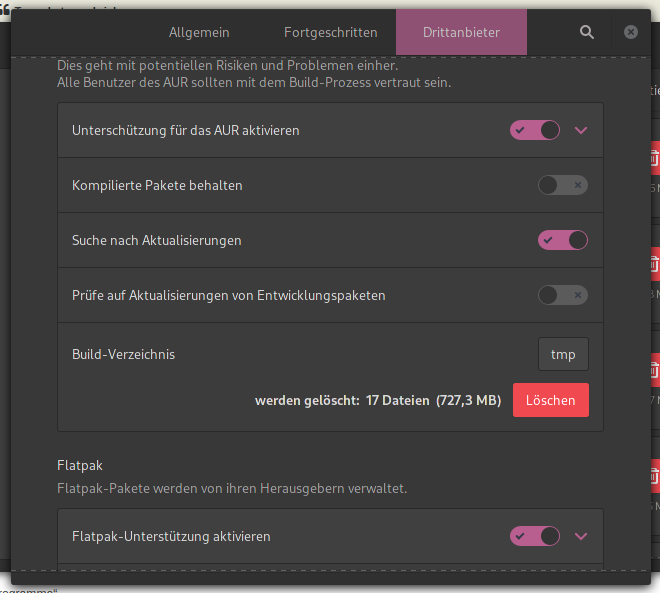Screen dimensions: 660x593
Task: Turn off 'Suche nach Aktualisierungen' switch
Action: coord(562,240)
